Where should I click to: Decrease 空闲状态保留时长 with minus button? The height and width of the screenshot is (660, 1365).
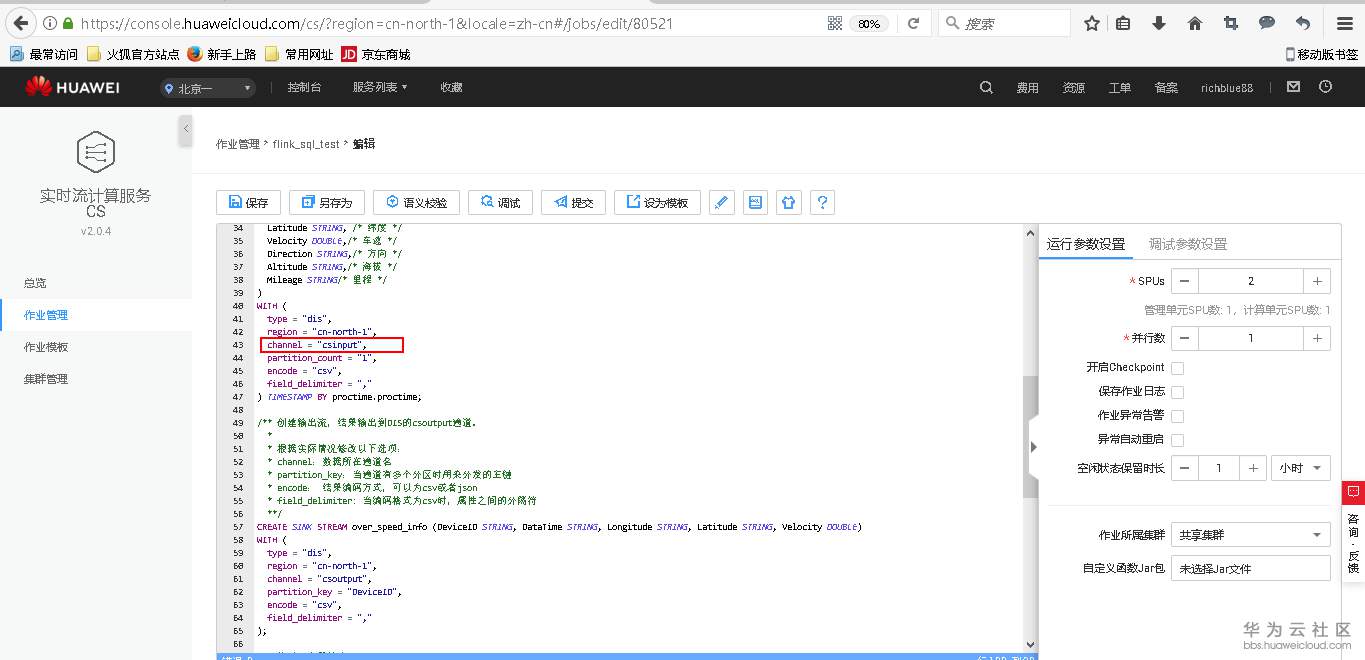coord(1184,468)
